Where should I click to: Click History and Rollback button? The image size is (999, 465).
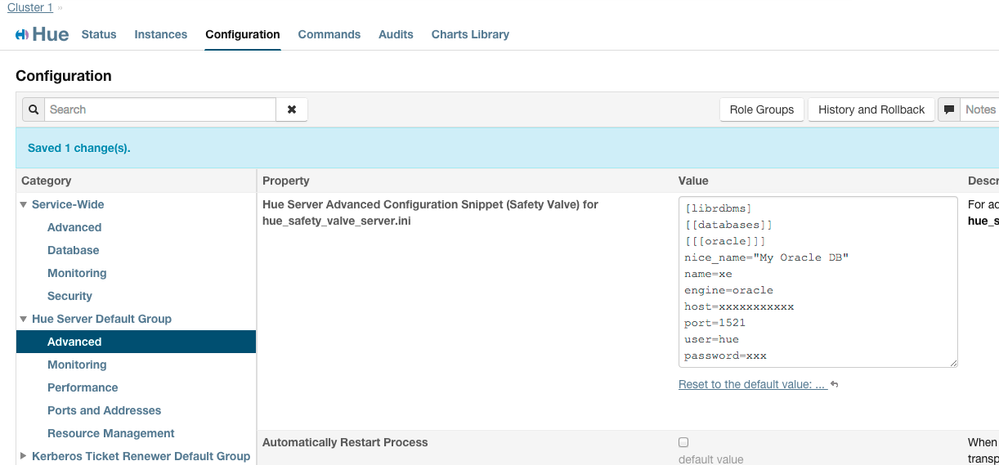(871, 110)
